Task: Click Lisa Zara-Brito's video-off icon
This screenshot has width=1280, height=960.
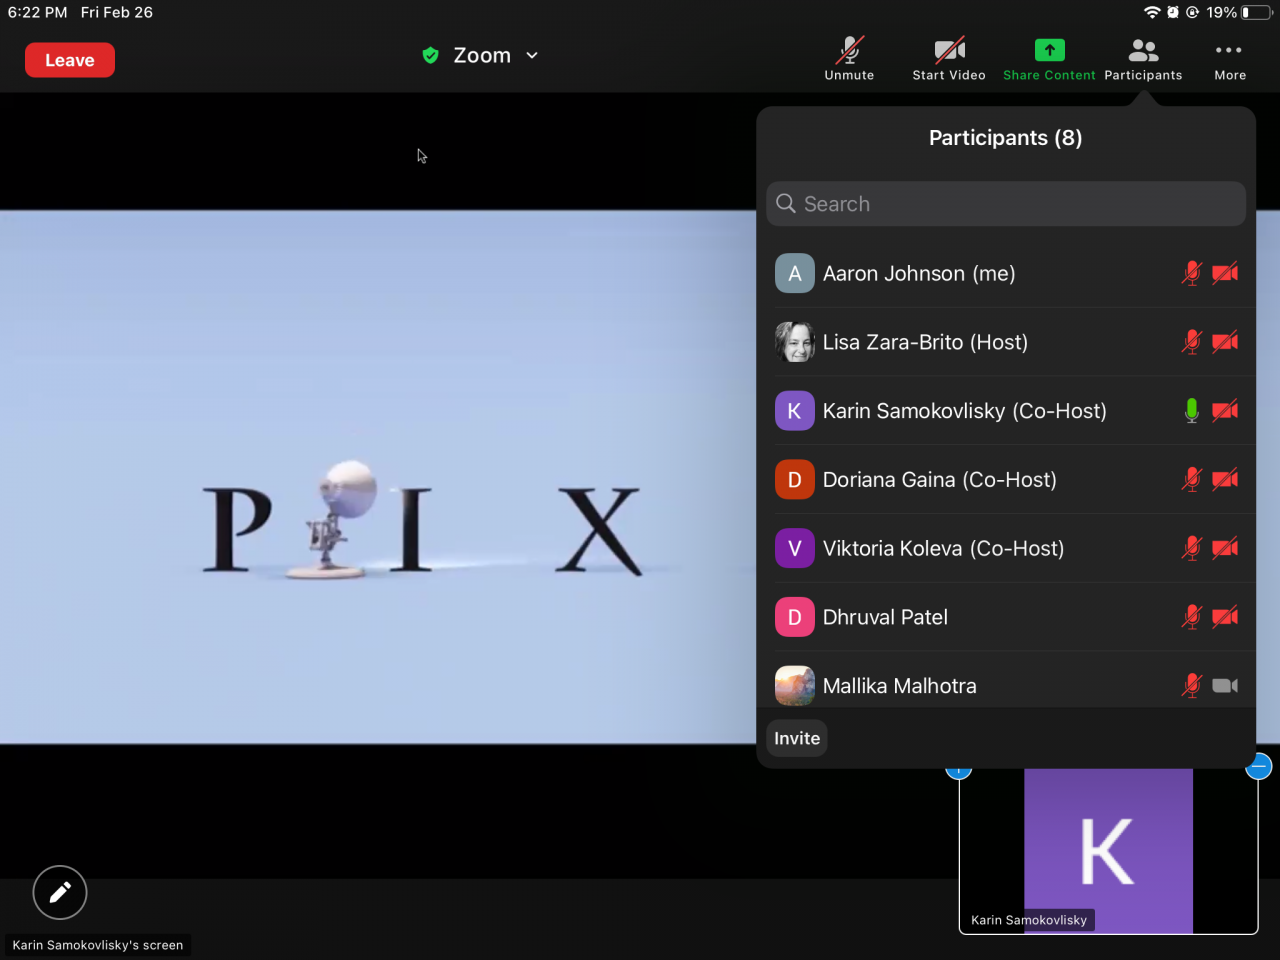Action: [x=1225, y=342]
